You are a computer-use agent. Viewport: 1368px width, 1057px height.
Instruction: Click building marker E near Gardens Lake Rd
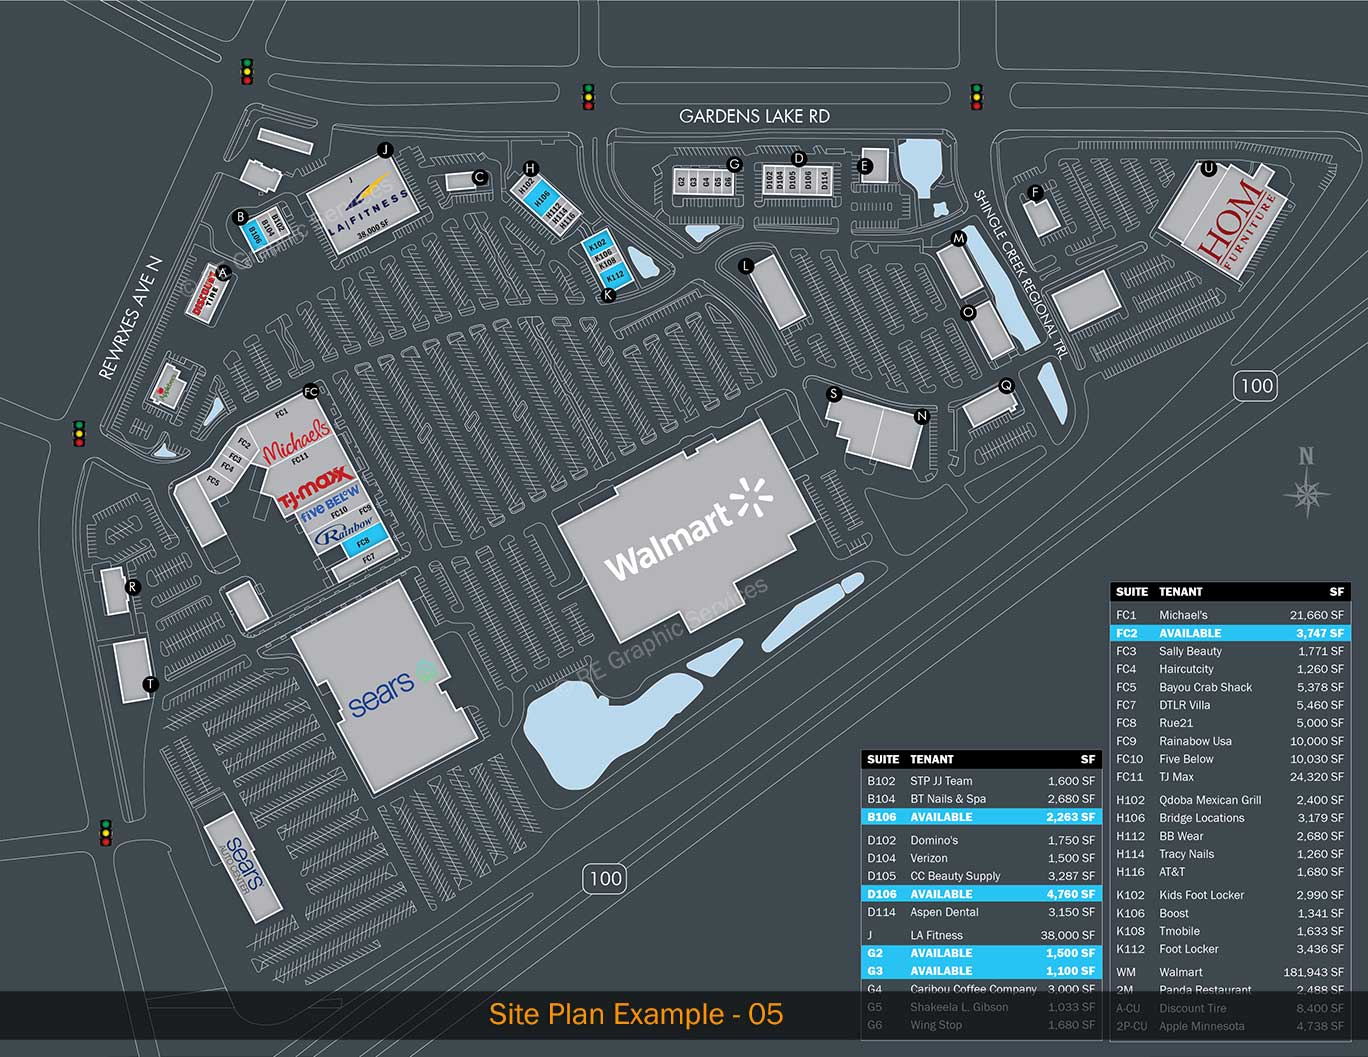pos(864,165)
